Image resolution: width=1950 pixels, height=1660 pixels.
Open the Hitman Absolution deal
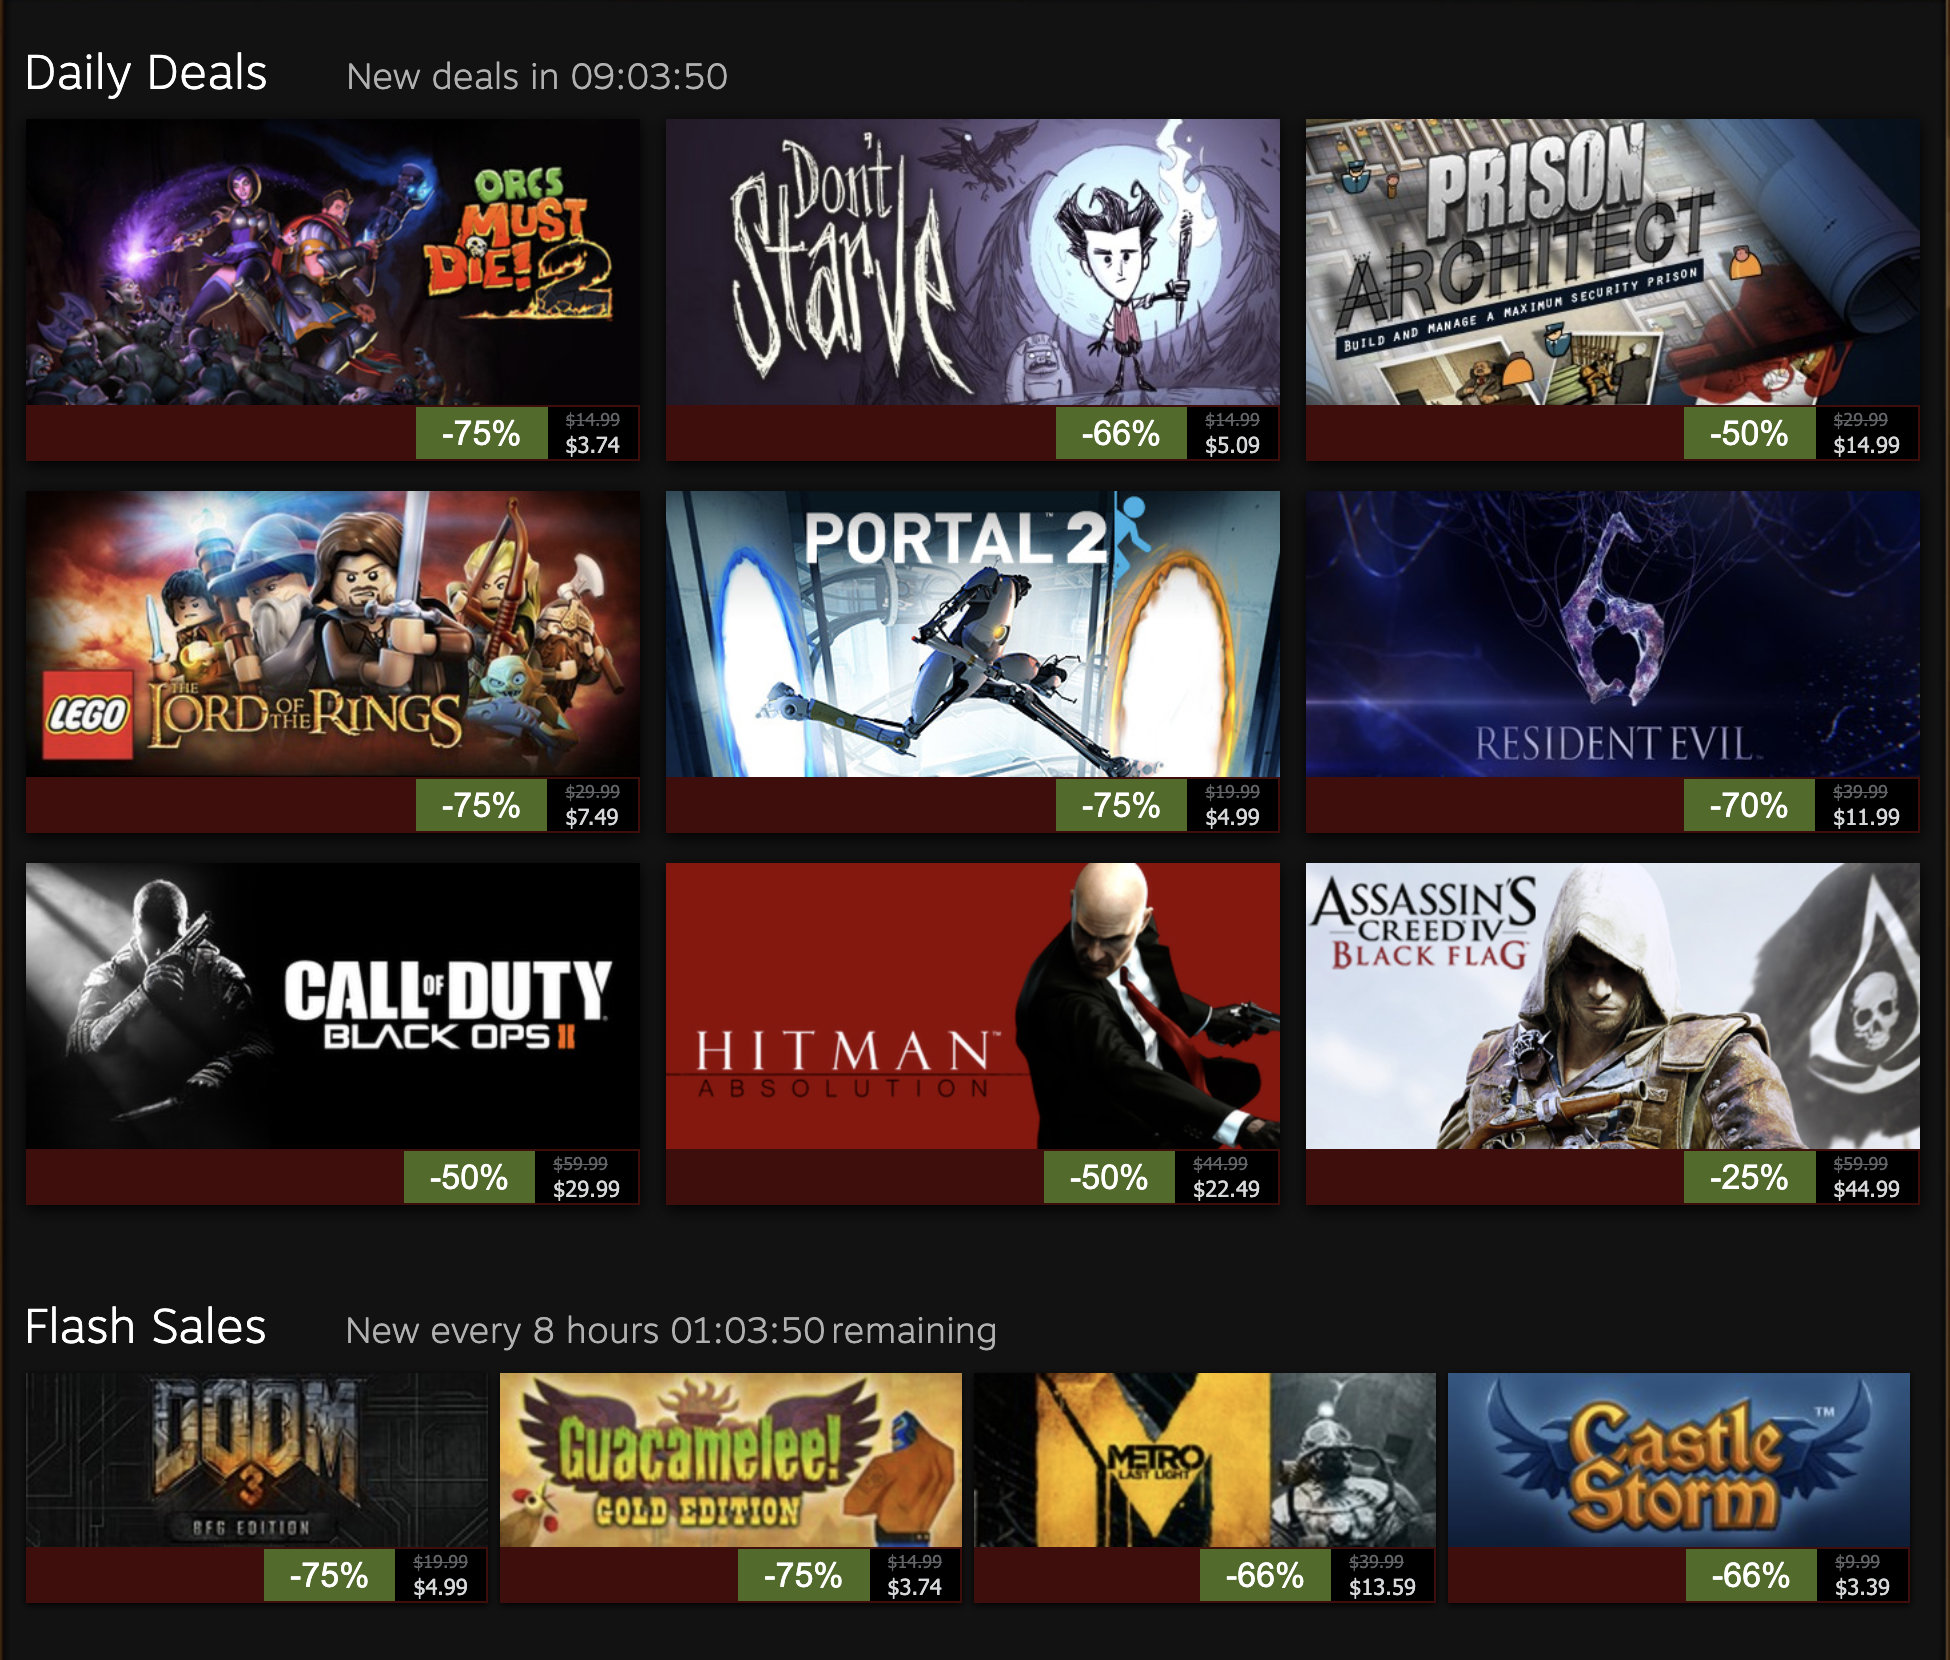point(972,1006)
